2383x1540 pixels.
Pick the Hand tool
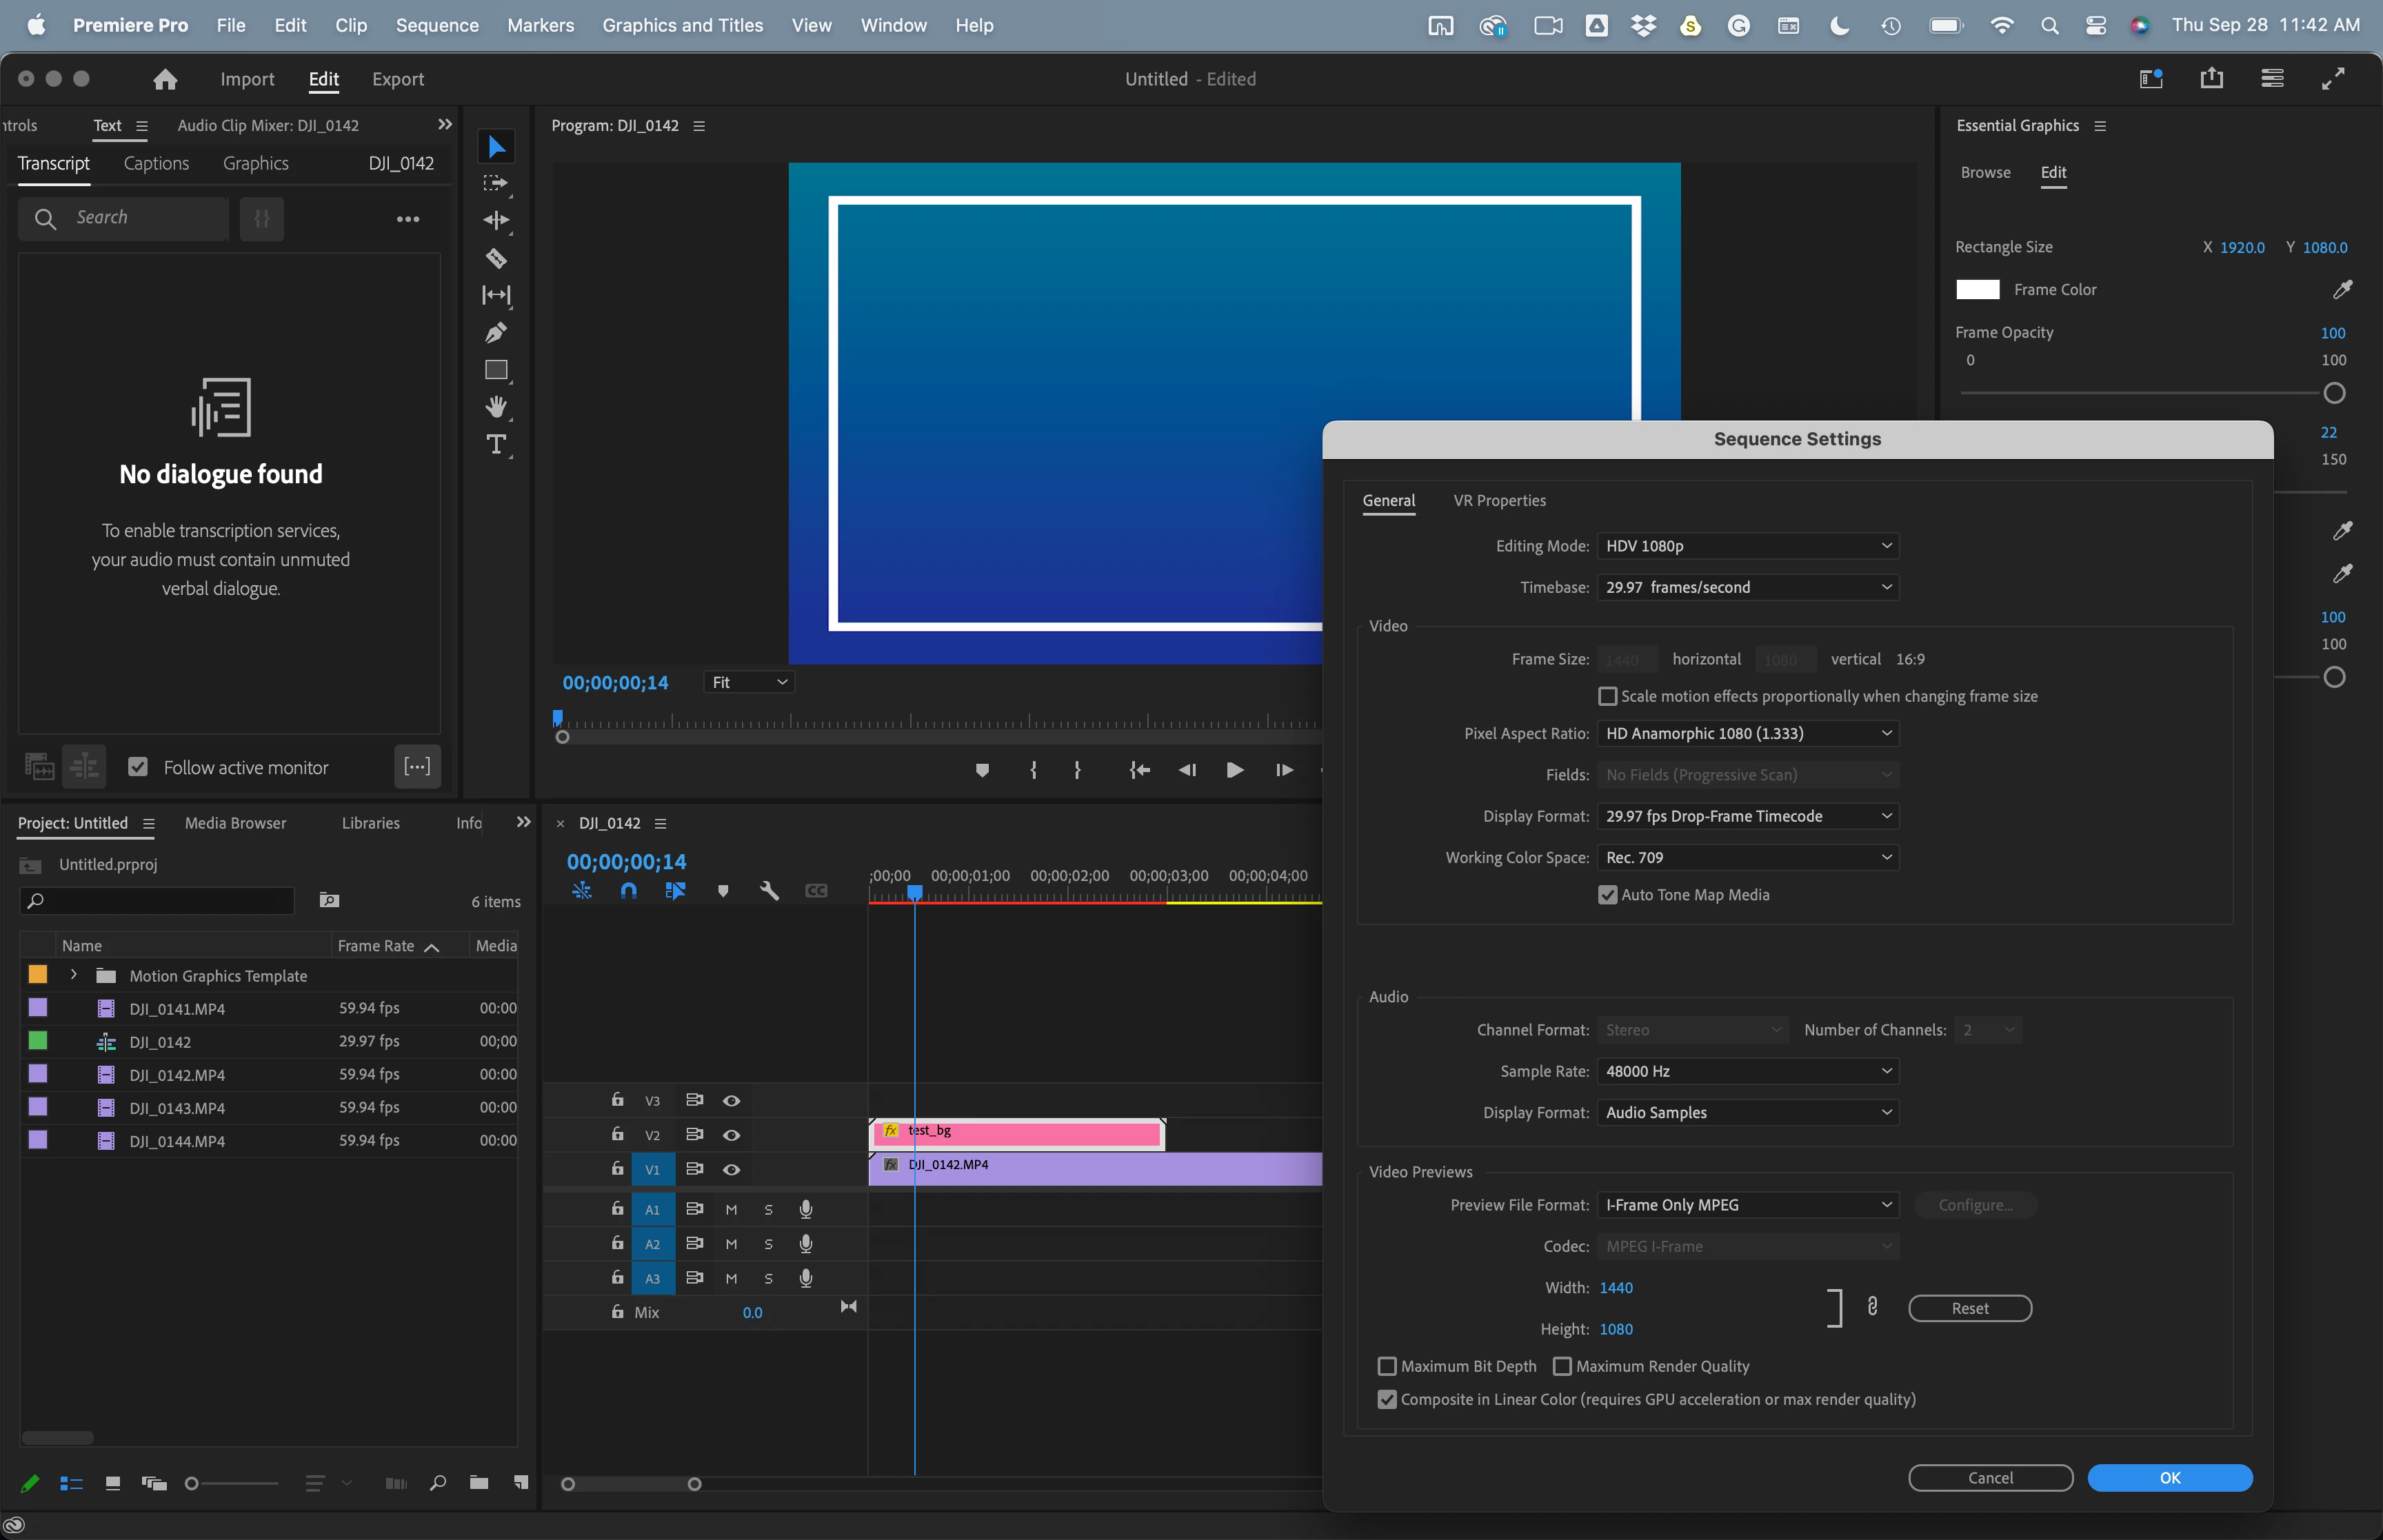(496, 407)
